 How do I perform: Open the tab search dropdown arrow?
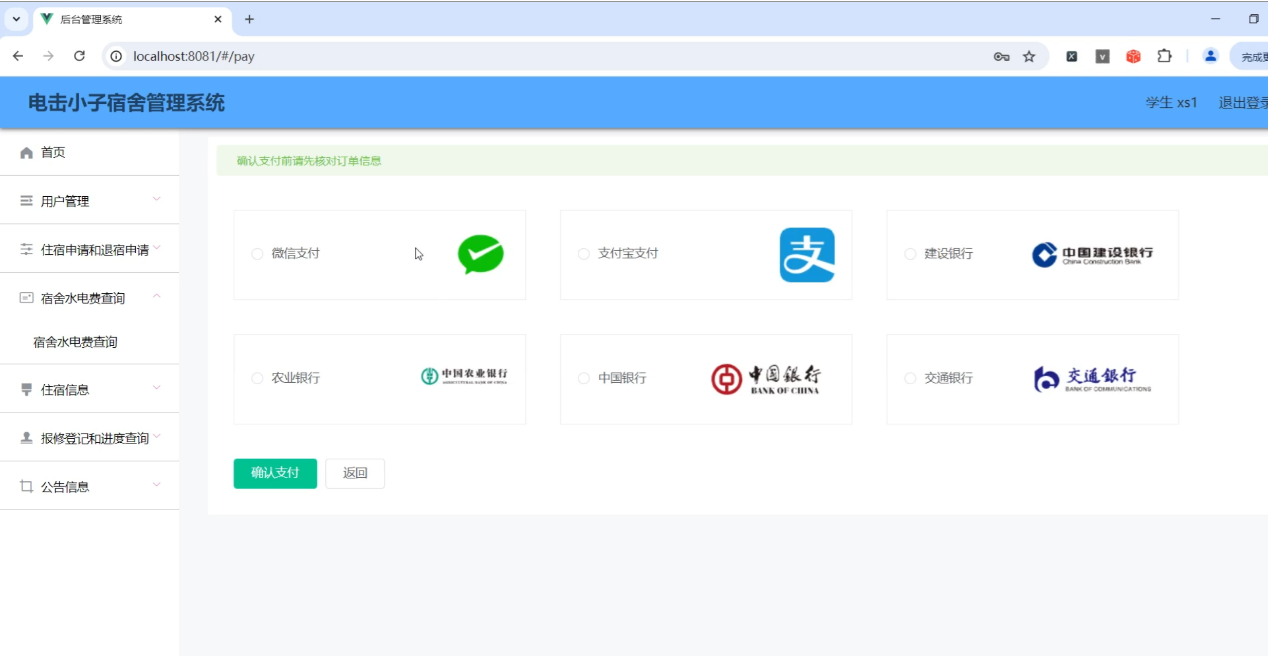(16, 19)
